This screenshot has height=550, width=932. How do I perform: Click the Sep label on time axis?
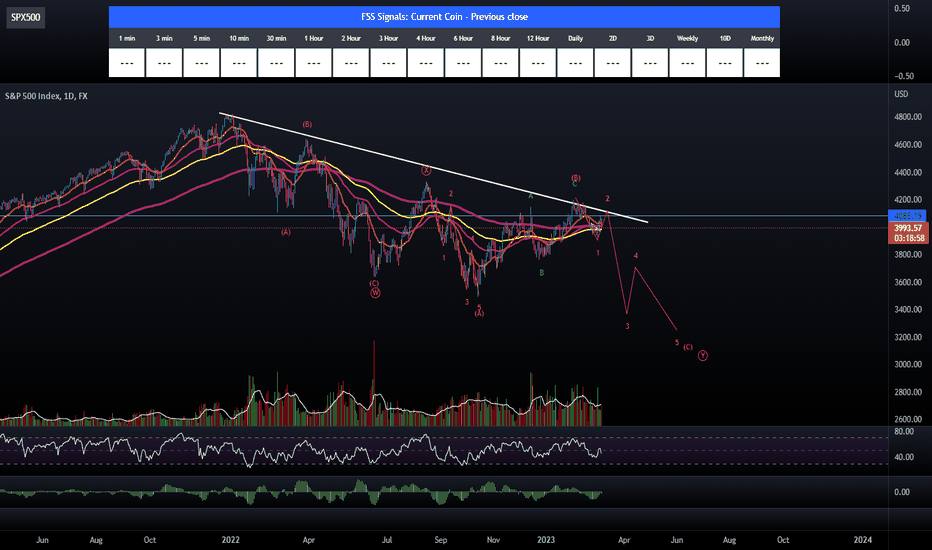click(x=440, y=540)
